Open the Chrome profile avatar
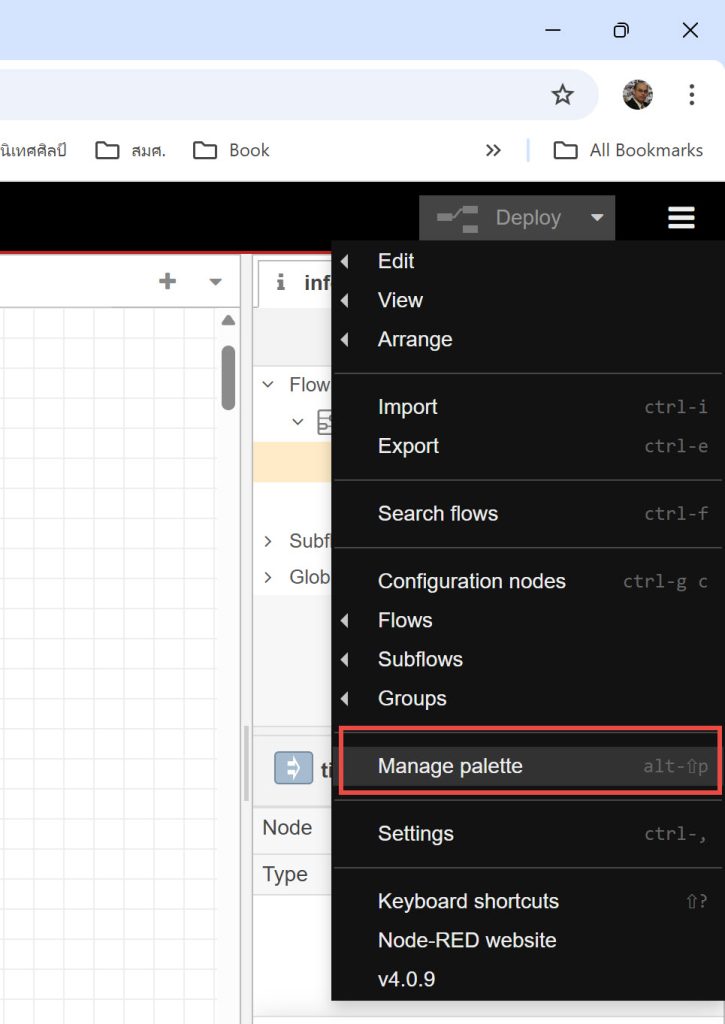Screen dimensions: 725x1024 637,95
